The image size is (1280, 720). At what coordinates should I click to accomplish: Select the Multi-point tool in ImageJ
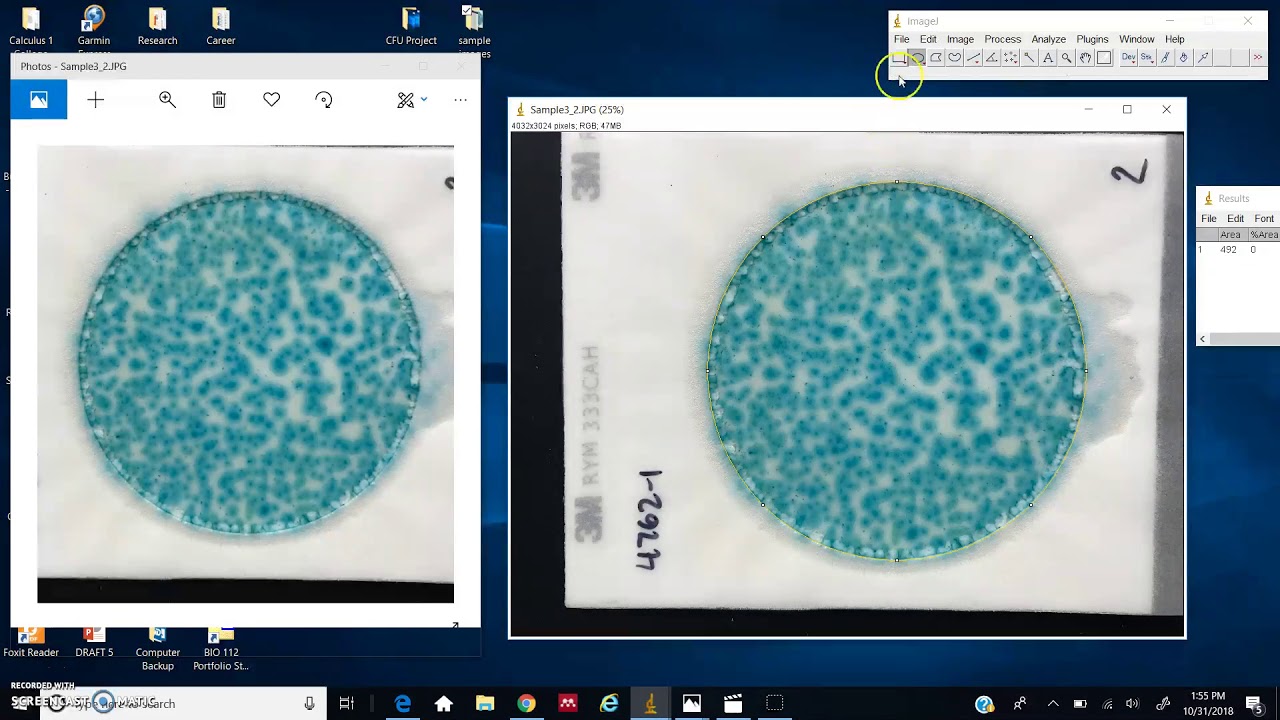pos(1011,58)
